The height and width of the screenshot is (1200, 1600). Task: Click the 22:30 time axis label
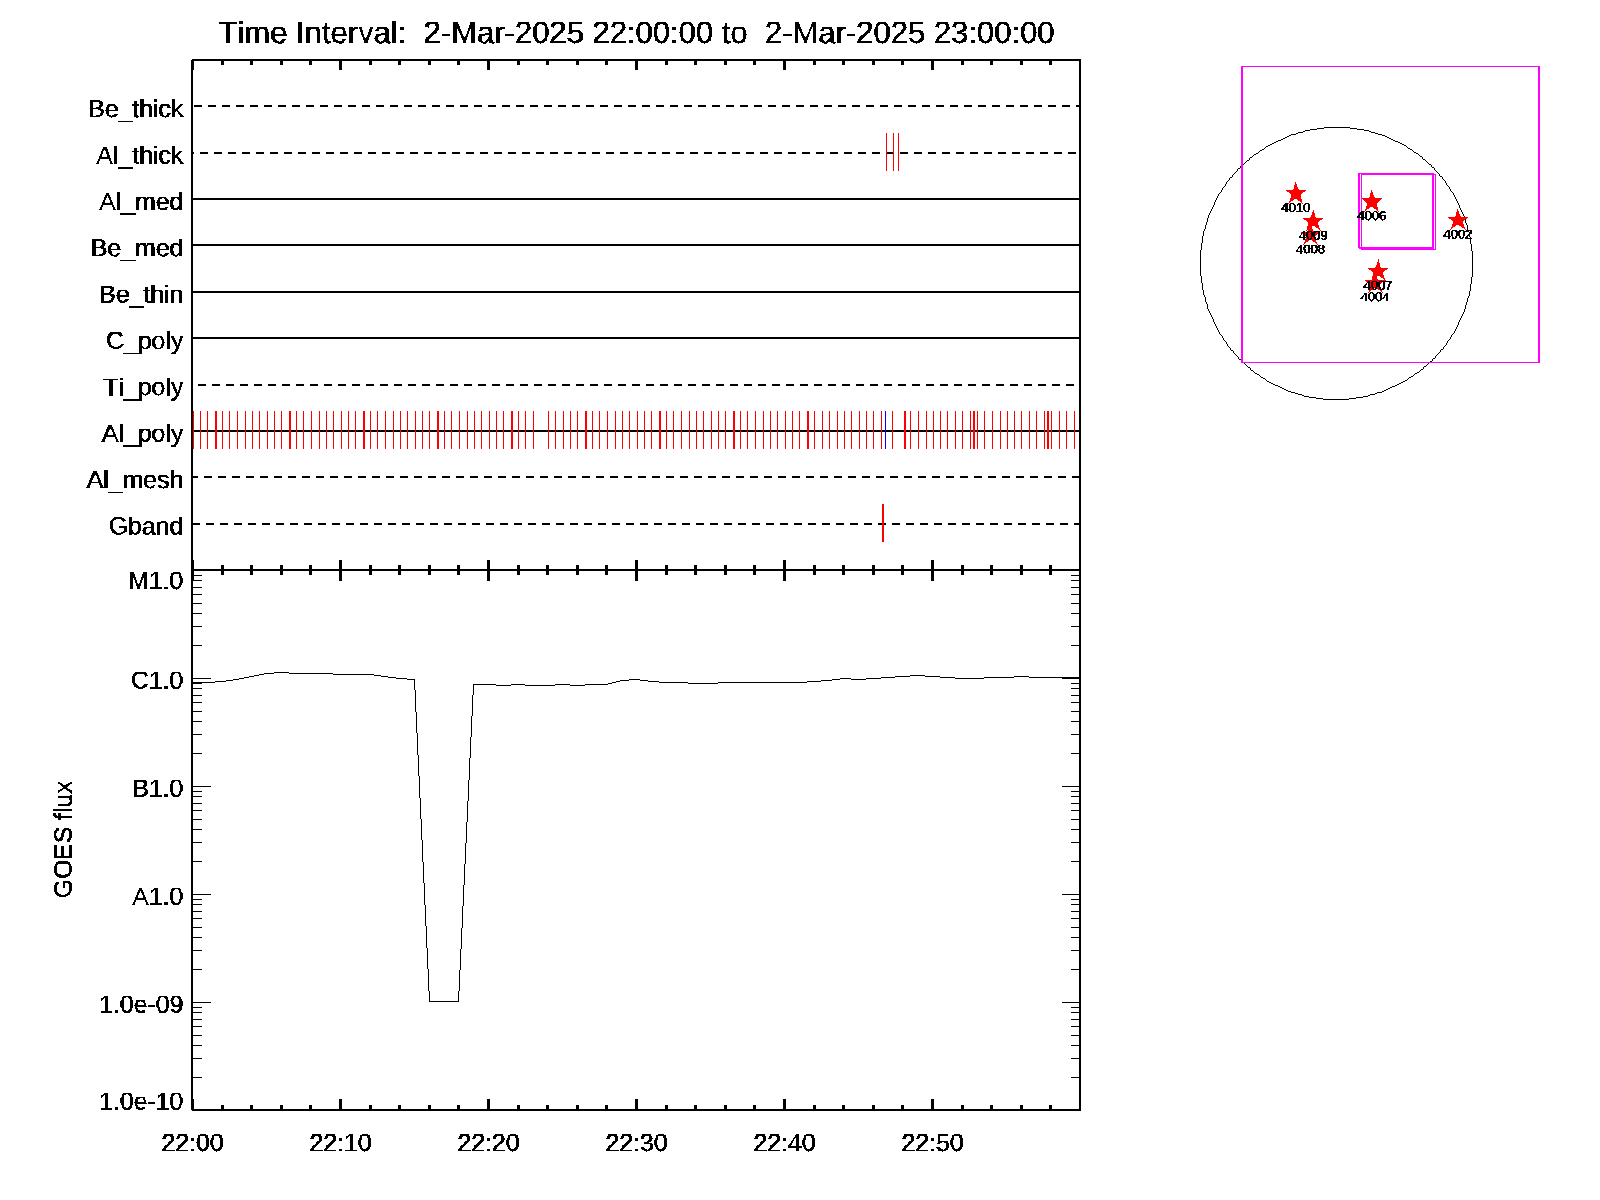pos(636,1143)
